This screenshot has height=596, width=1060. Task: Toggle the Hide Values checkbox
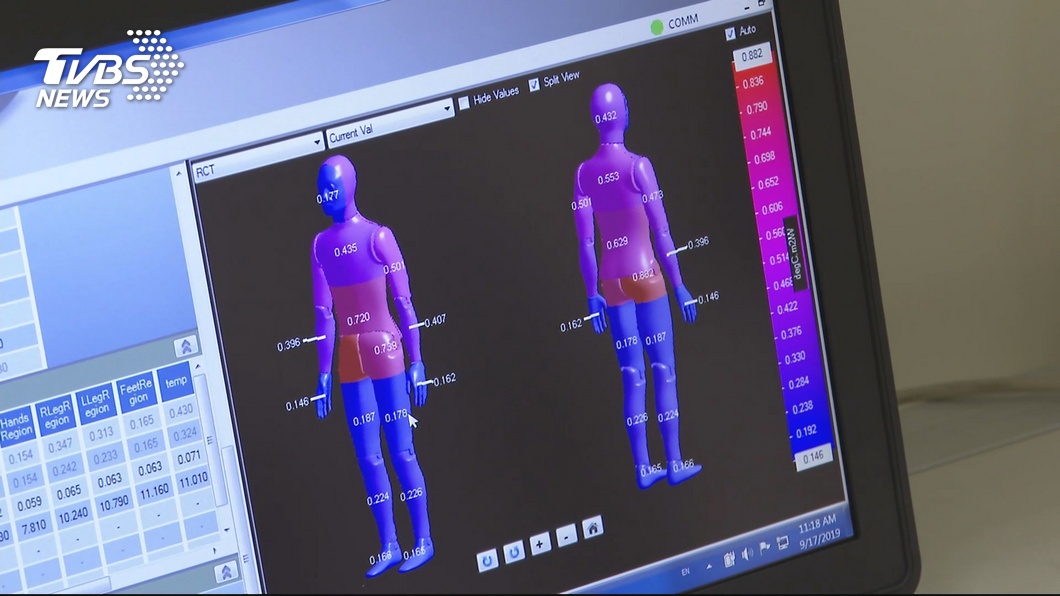[x=464, y=103]
